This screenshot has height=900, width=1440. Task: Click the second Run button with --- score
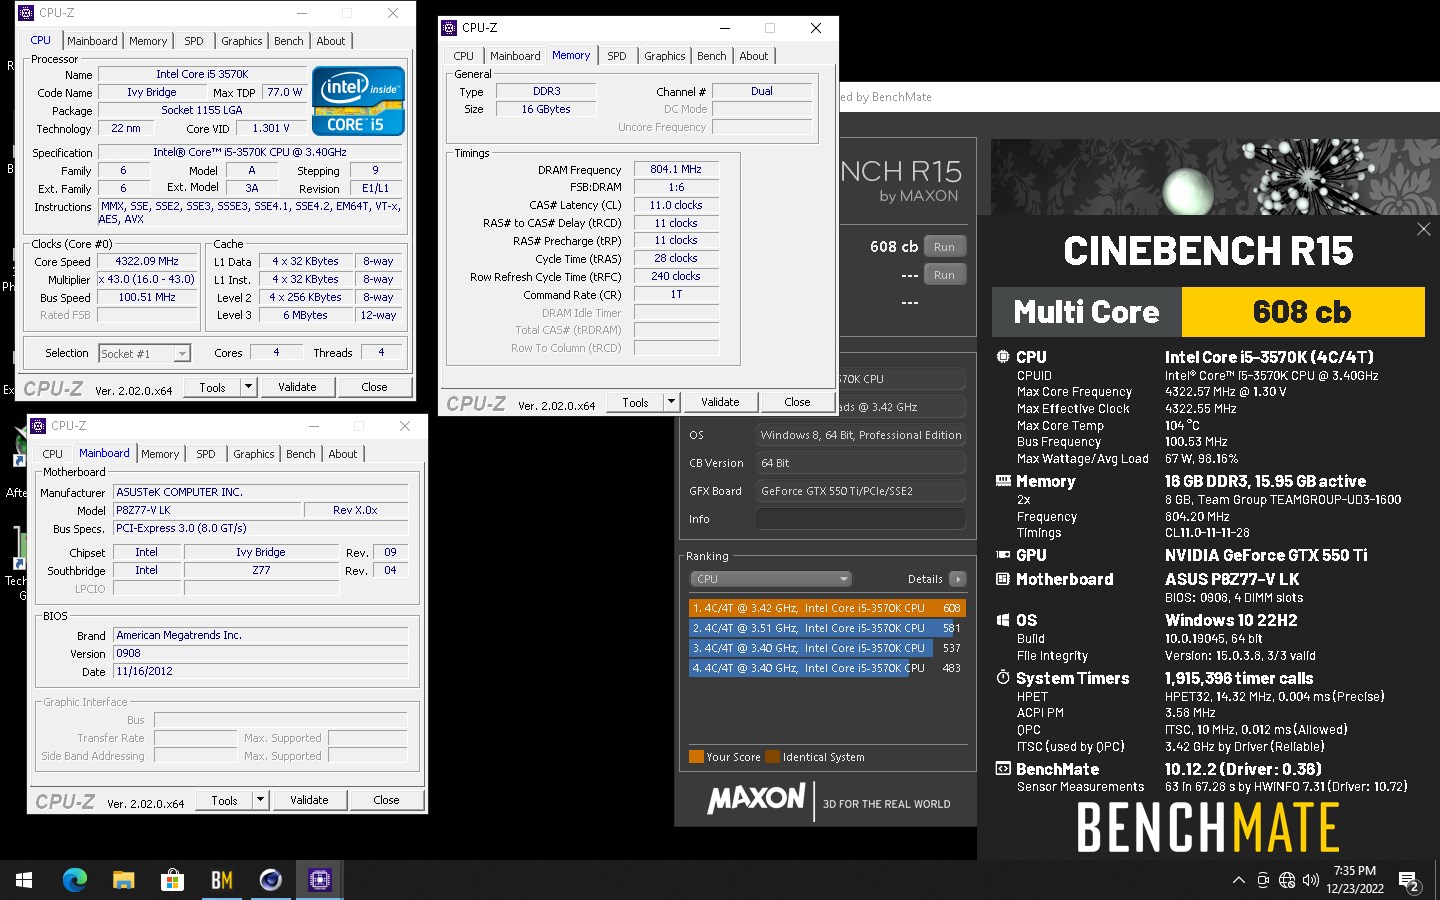(x=944, y=275)
